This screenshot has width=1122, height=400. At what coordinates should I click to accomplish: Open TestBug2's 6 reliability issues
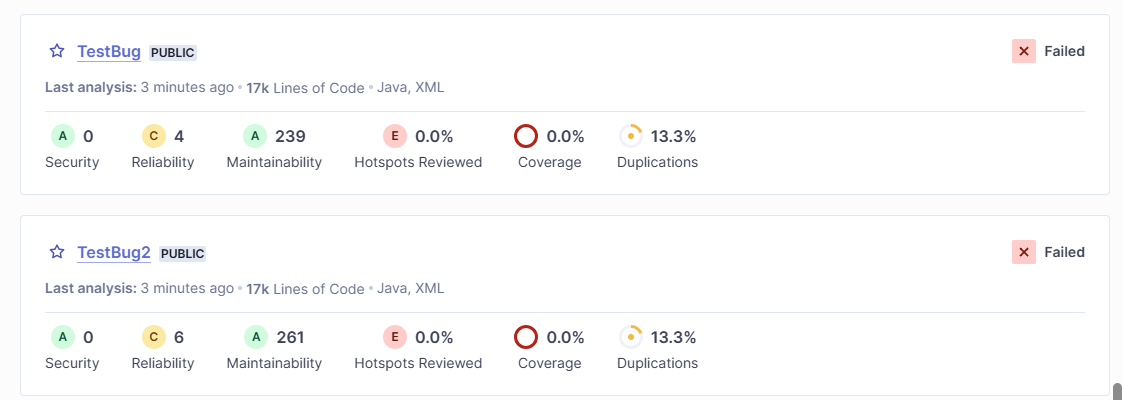coord(179,337)
